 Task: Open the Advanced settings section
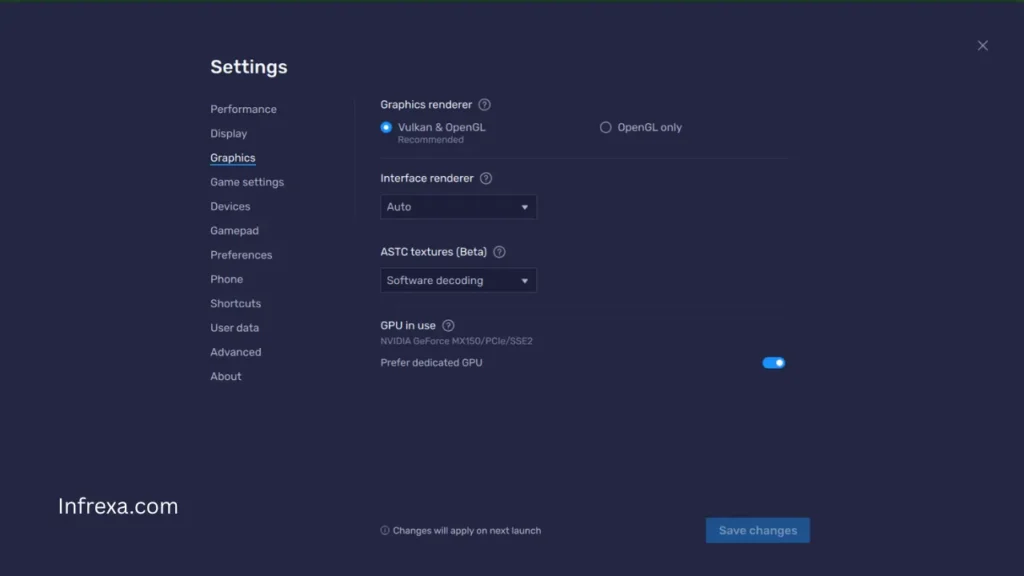pos(235,352)
